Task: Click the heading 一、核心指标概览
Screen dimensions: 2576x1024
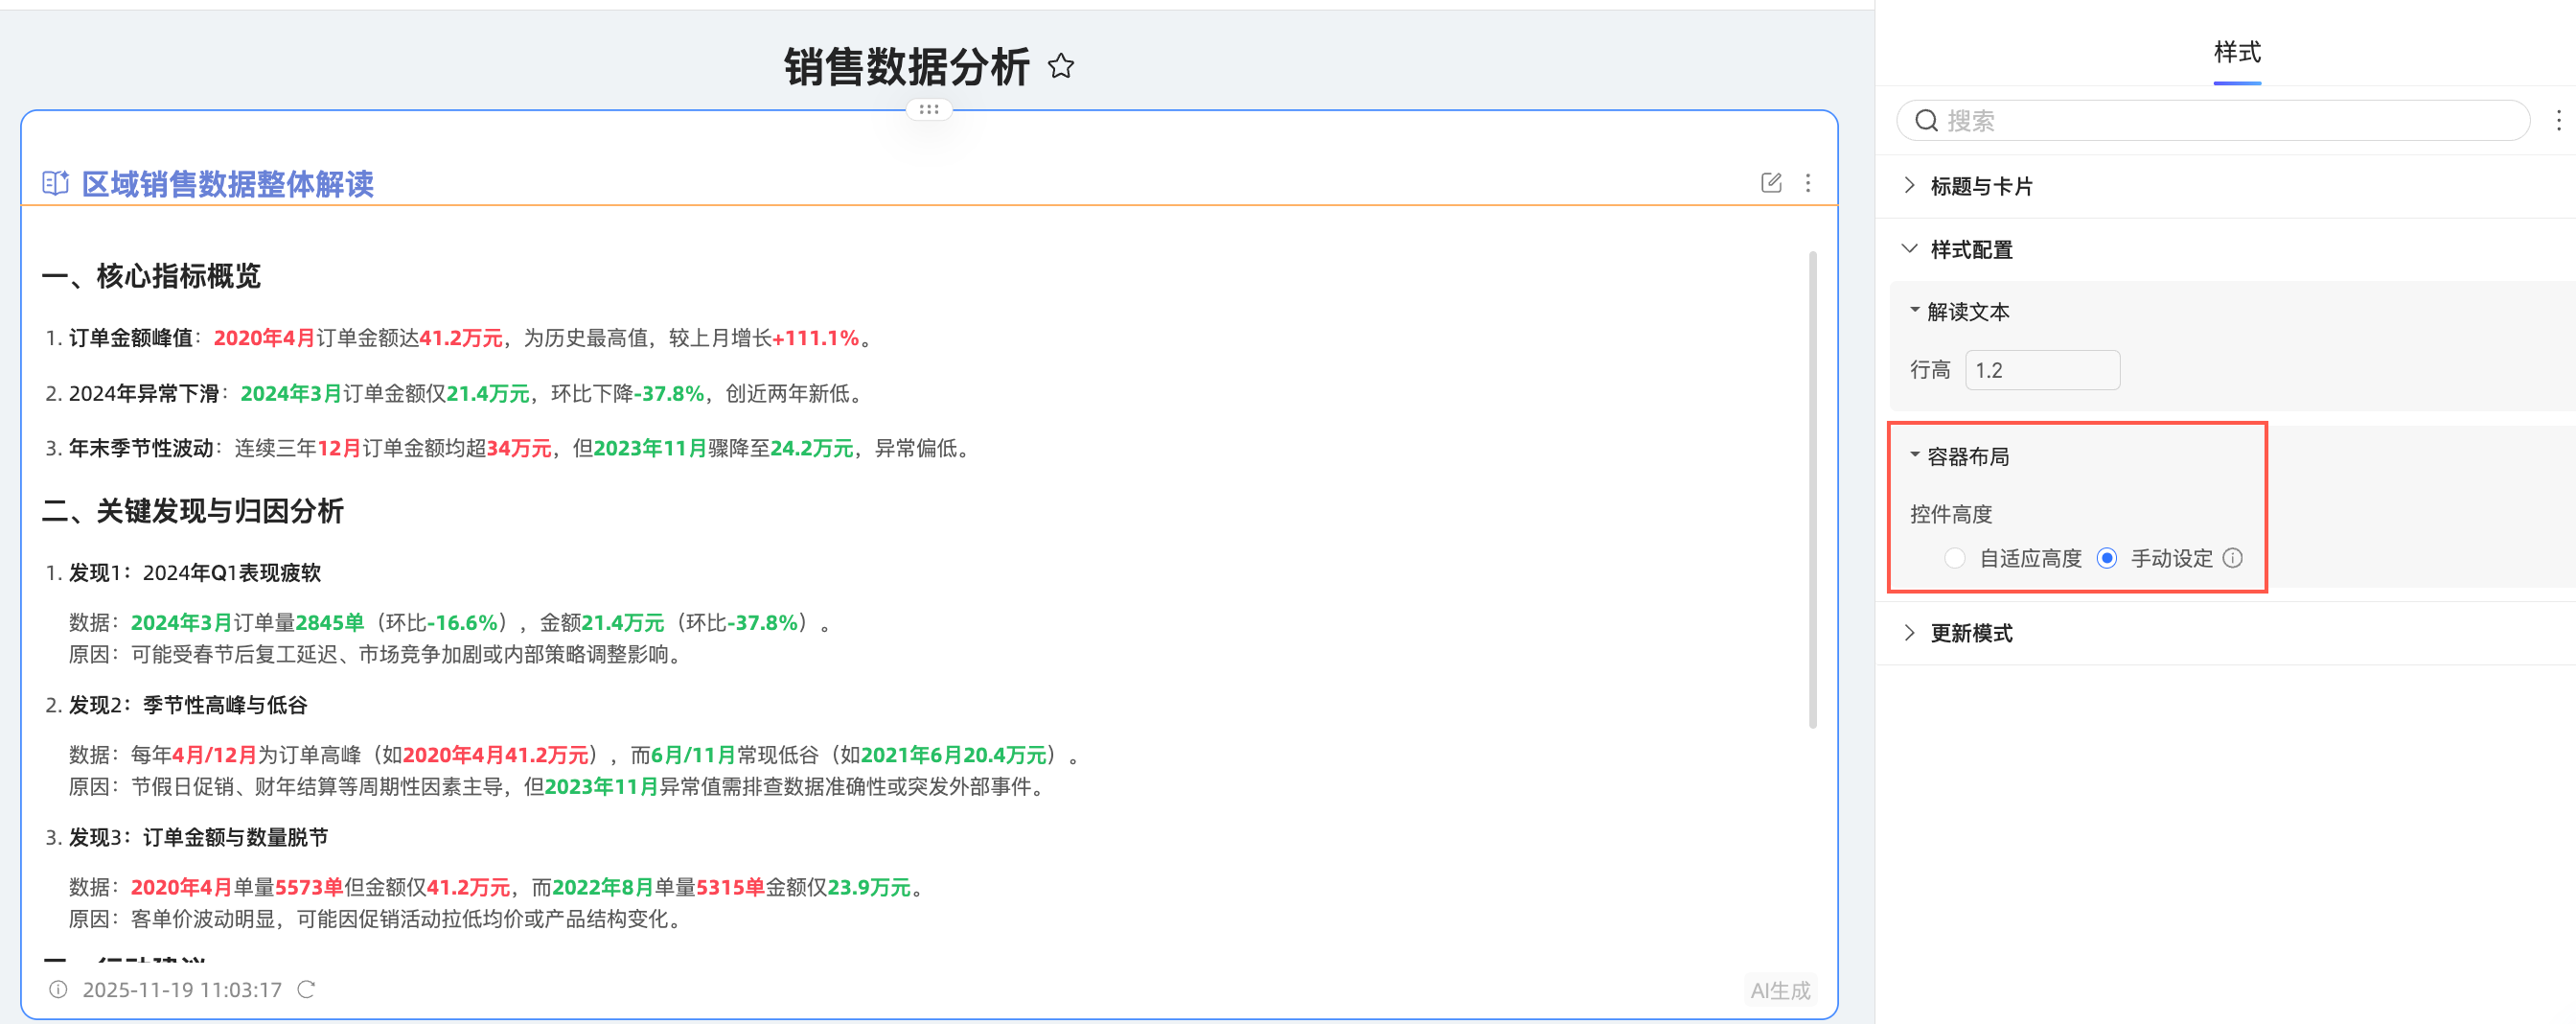Action: (152, 276)
